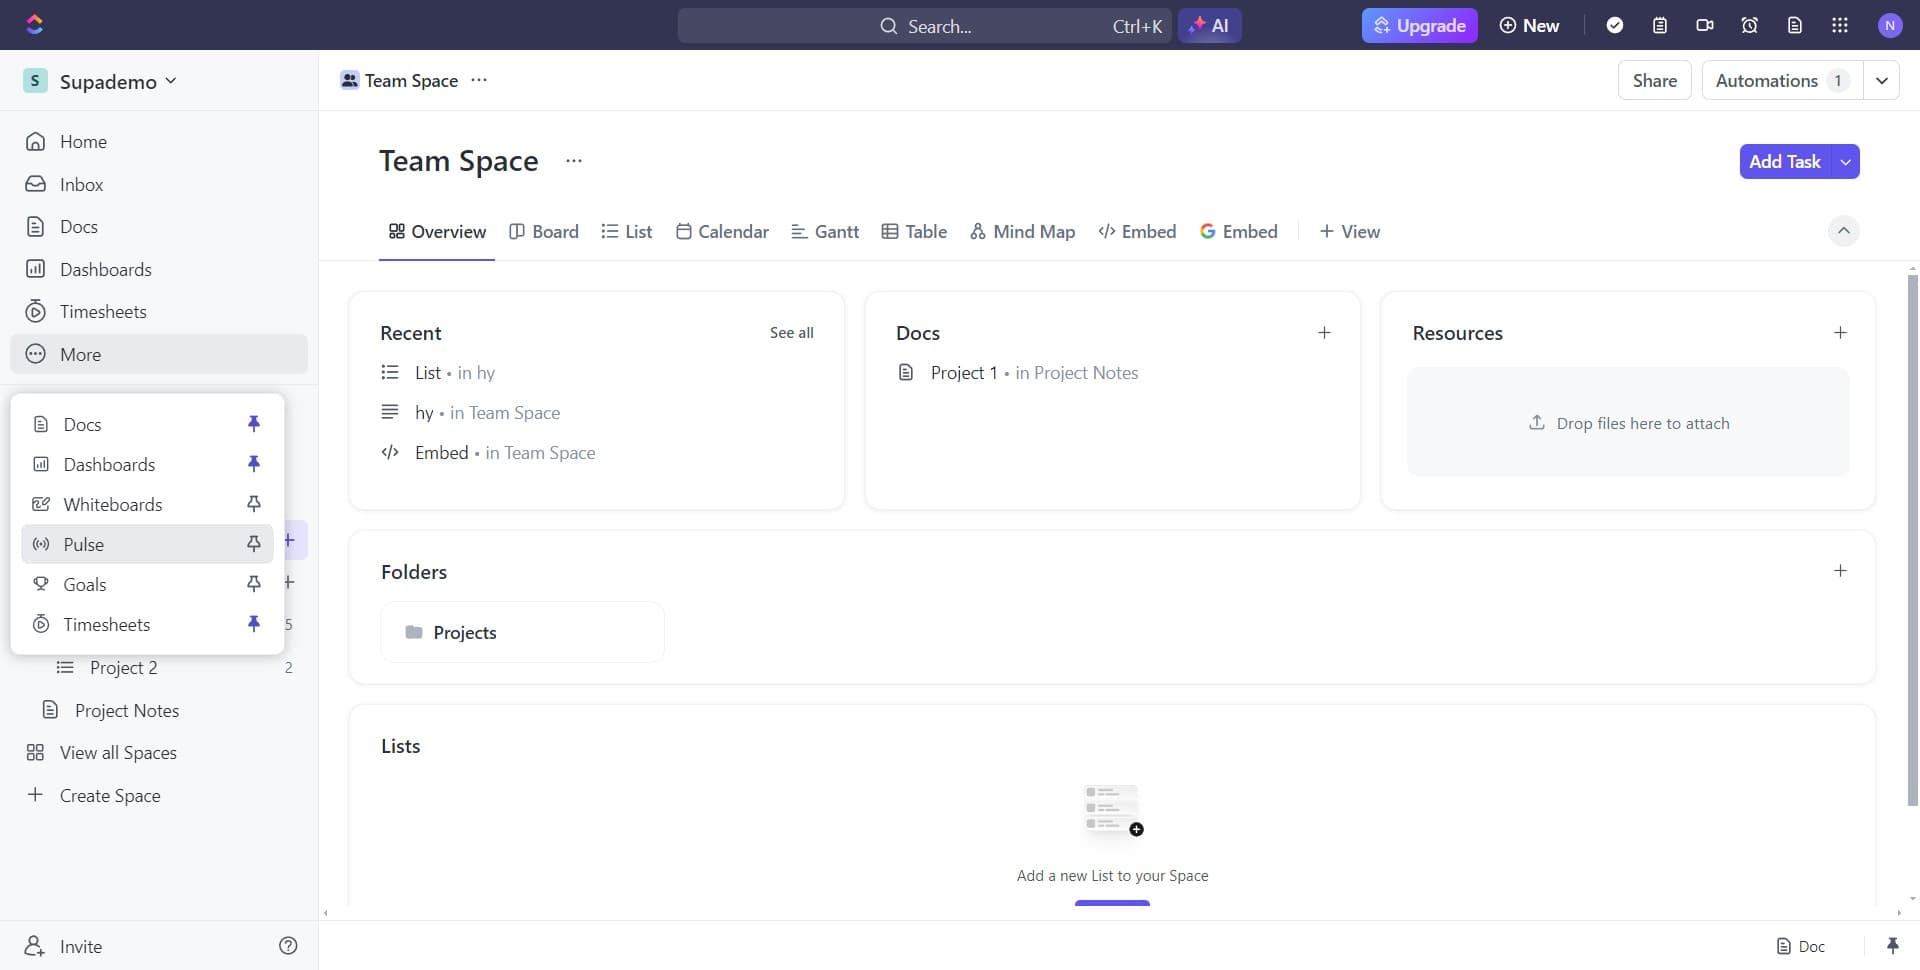Expand the Add Task dropdown arrow

[1845, 161]
